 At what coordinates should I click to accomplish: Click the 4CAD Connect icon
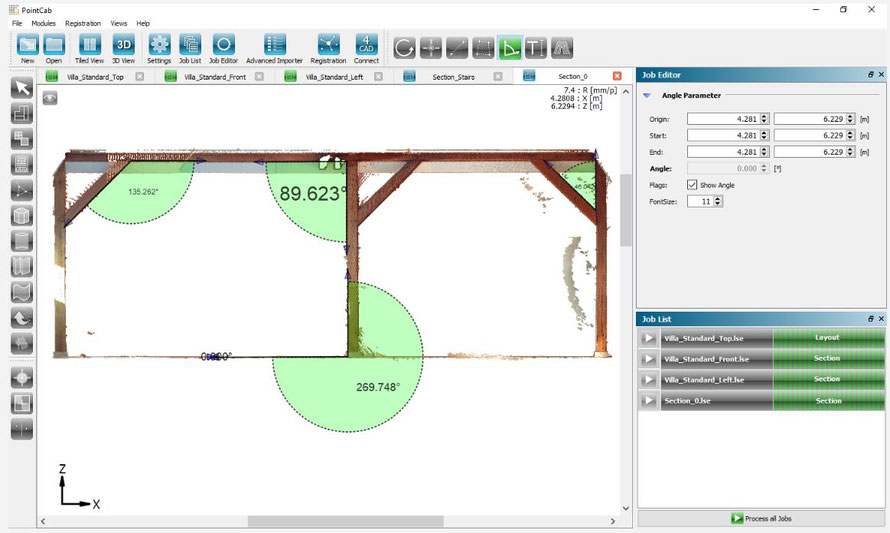tap(366, 45)
